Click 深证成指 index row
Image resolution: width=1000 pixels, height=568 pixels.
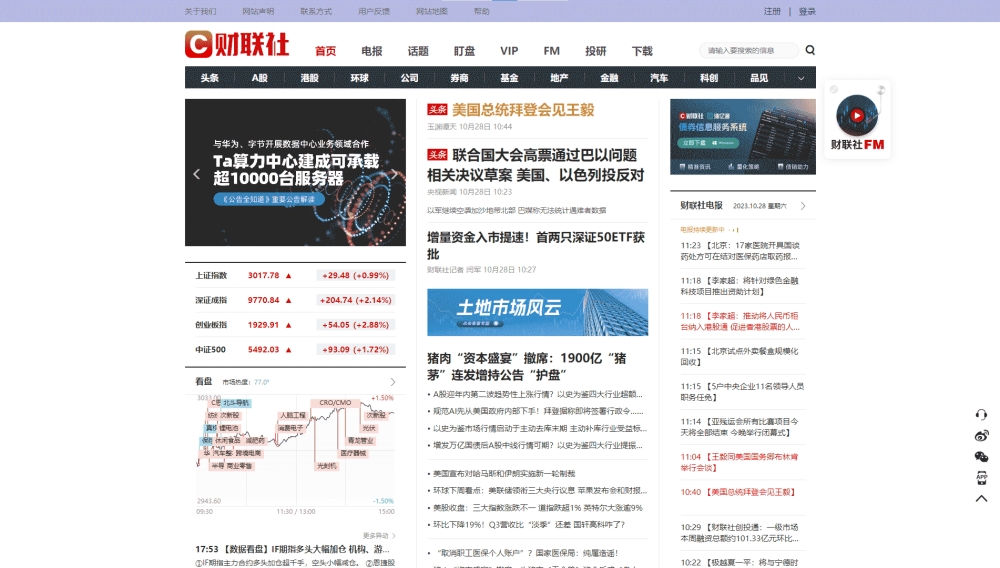(295, 300)
